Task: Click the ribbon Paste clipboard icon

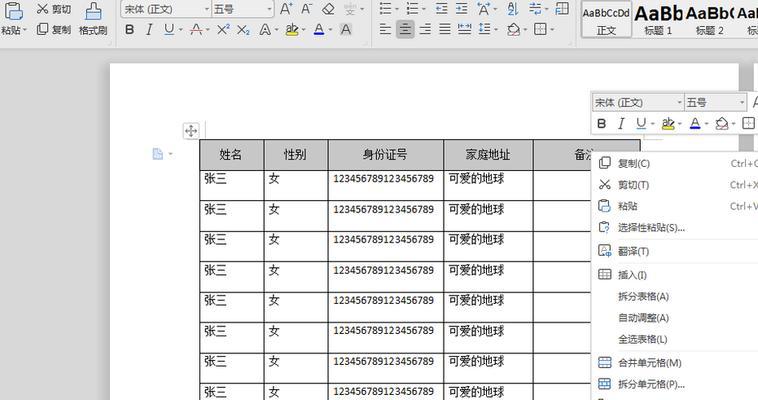Action: (x=13, y=11)
